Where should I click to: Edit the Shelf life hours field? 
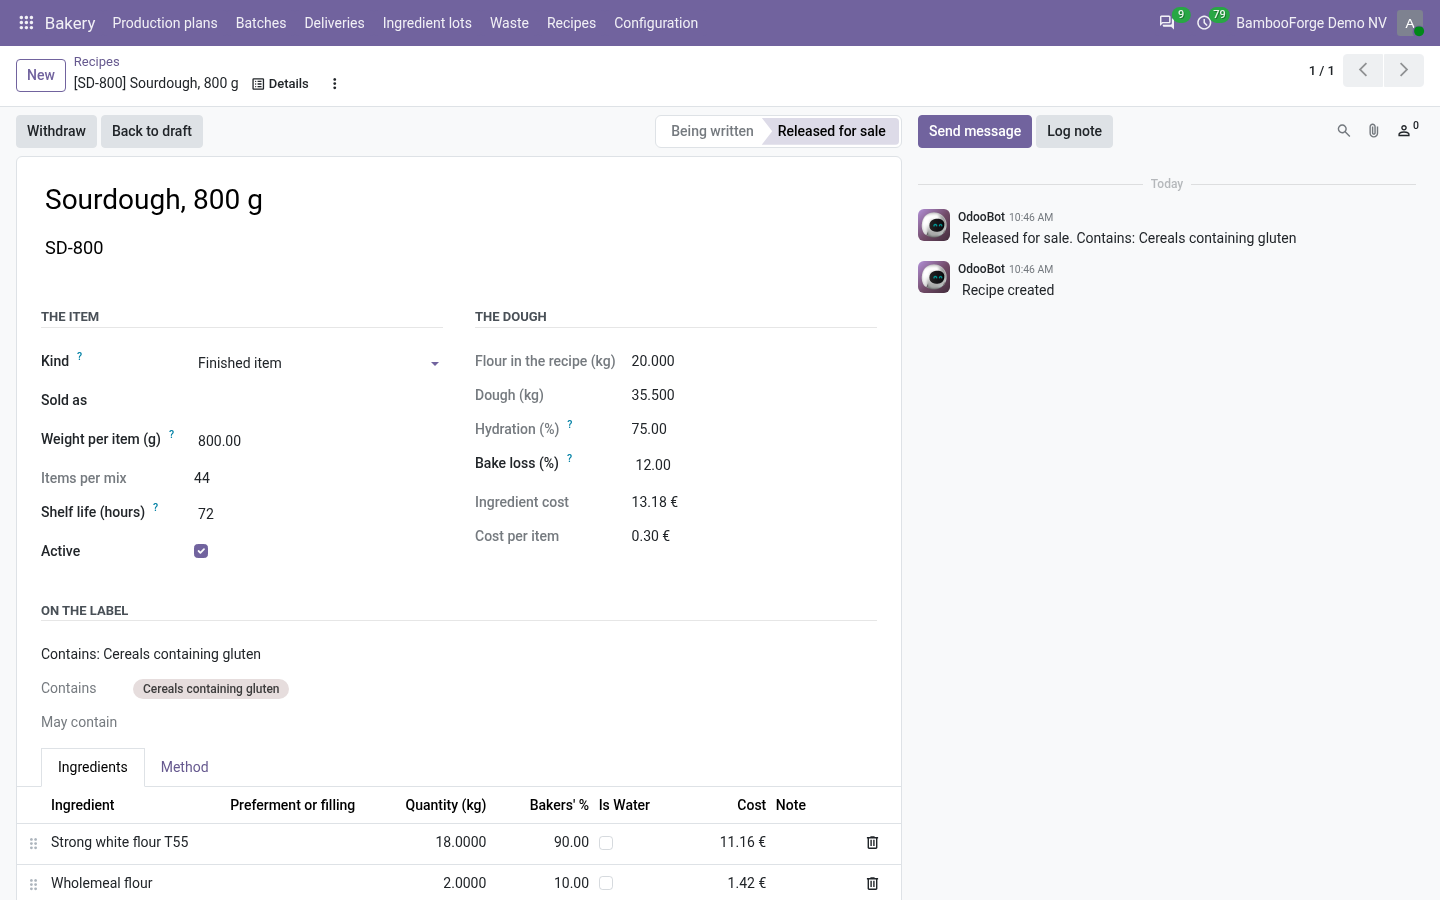point(319,514)
